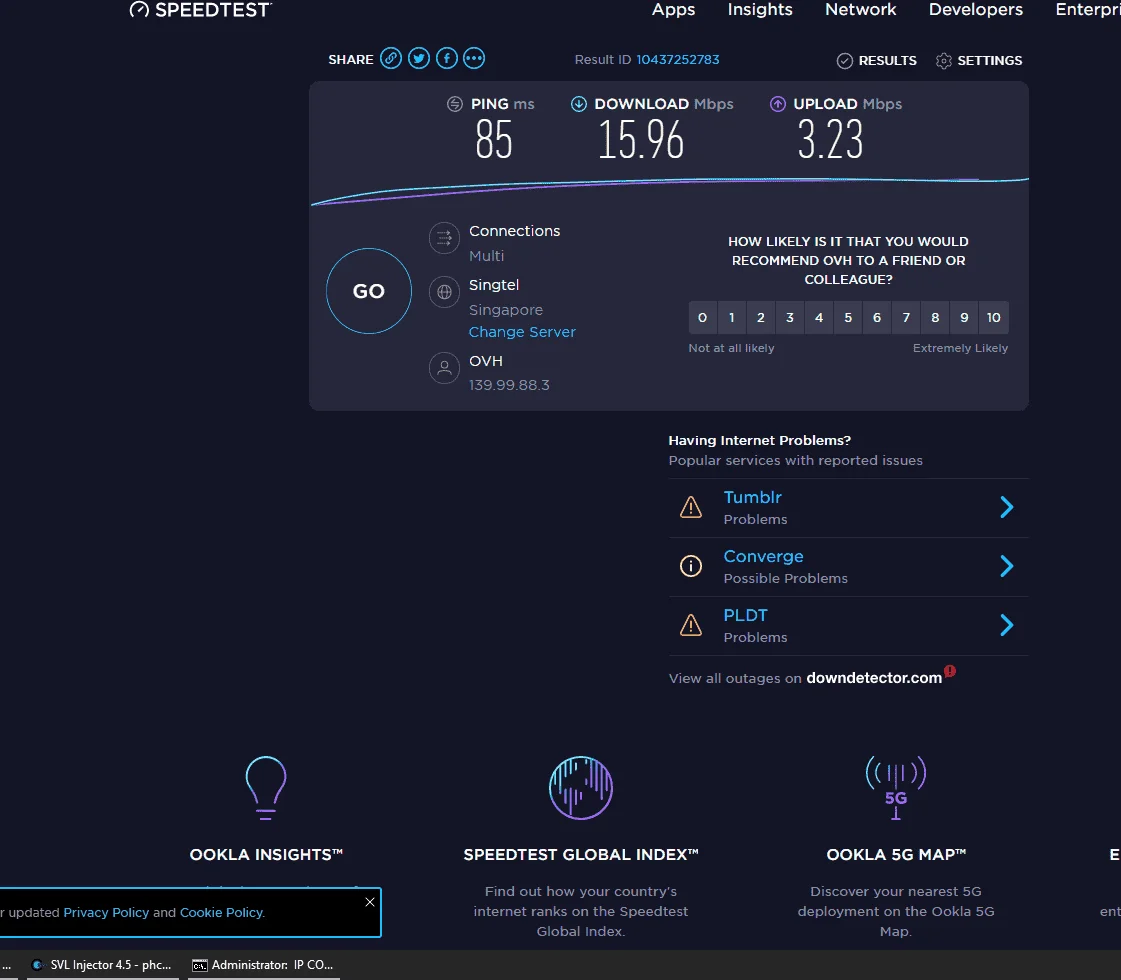Click the OVH provider user icon
This screenshot has height=980, width=1121.
(444, 368)
